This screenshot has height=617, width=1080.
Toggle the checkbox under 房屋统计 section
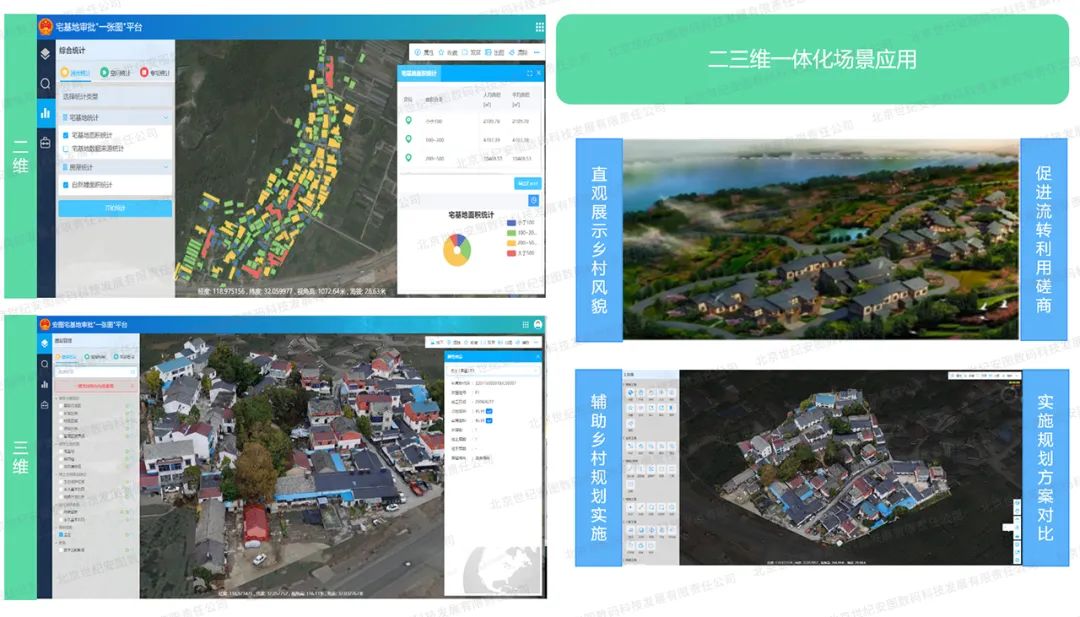(66, 184)
